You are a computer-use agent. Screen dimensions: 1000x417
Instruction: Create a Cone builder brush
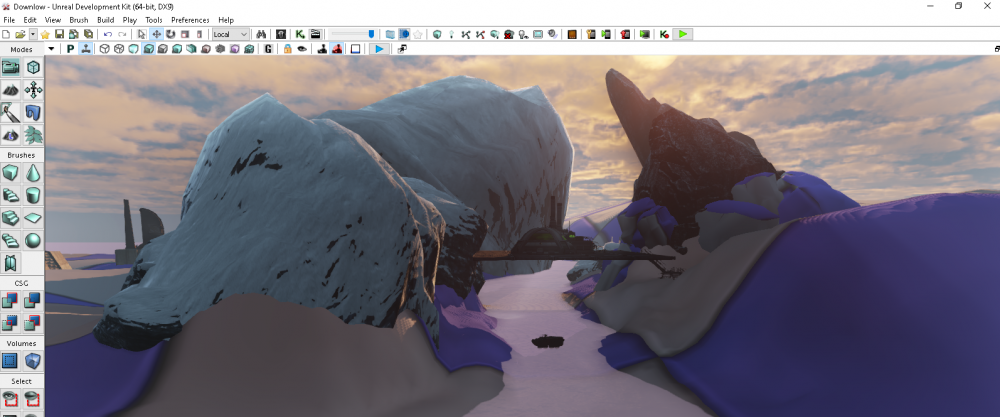(33, 173)
